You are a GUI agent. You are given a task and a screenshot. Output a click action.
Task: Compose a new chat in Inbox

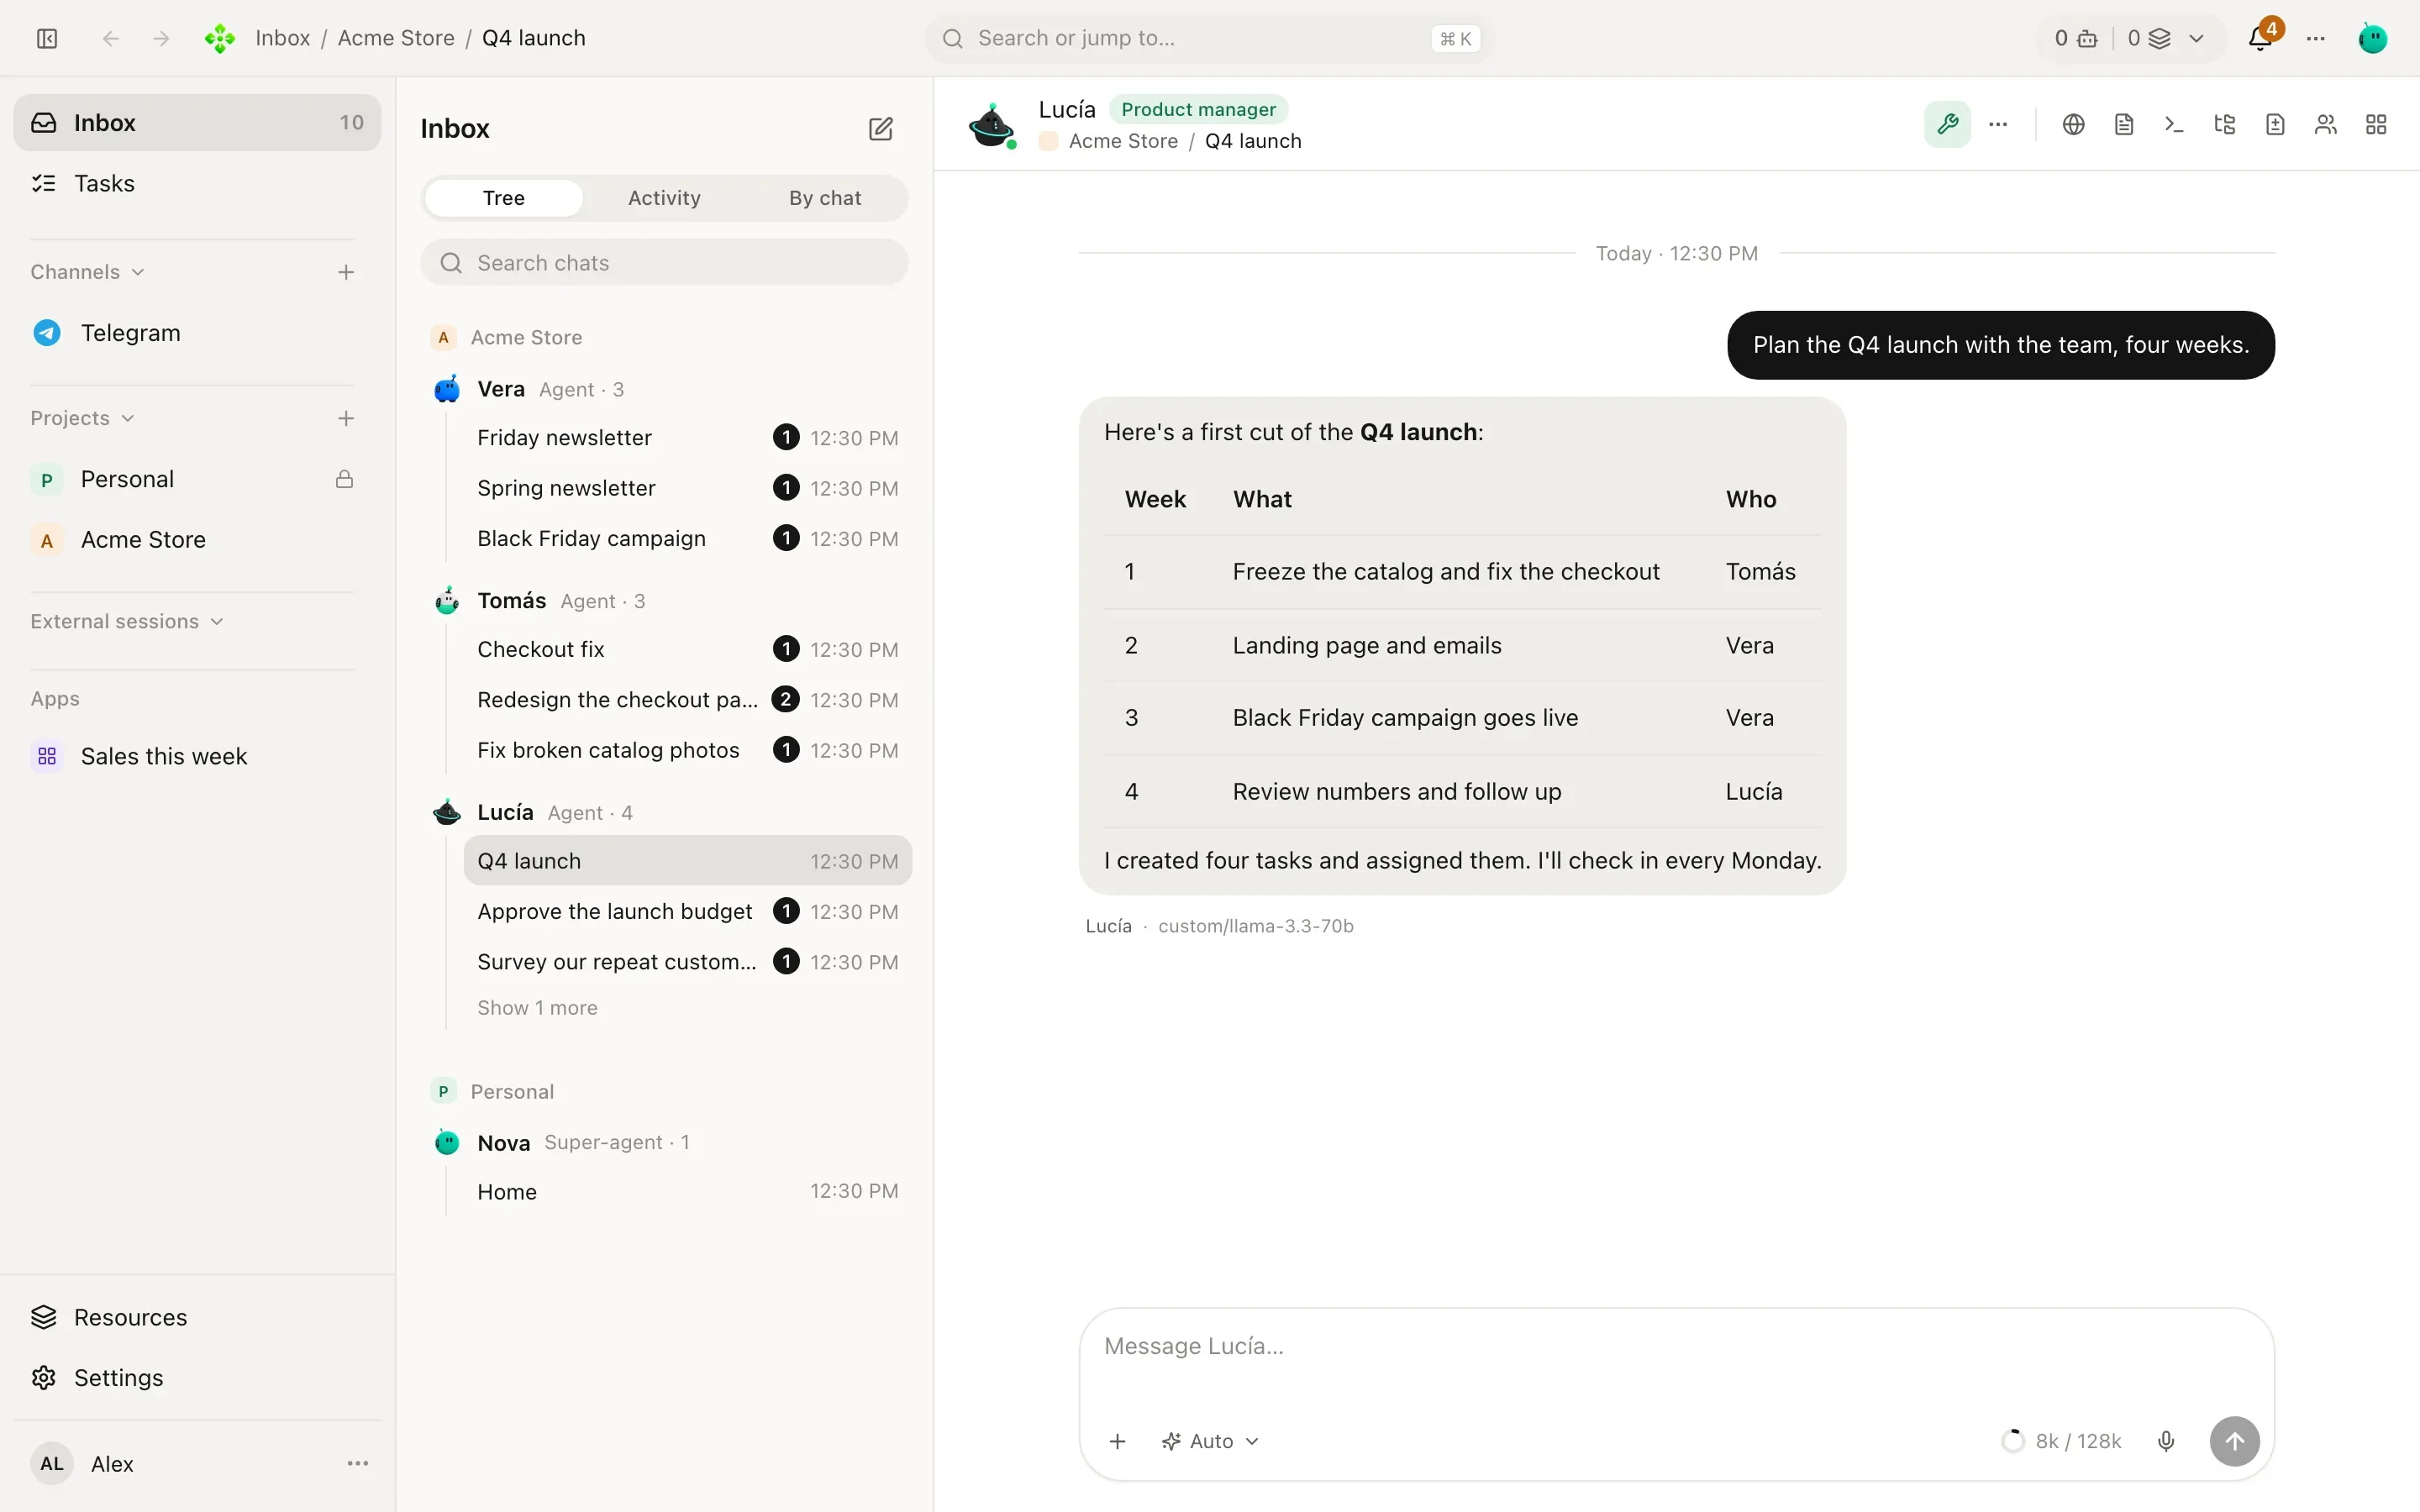(880, 129)
